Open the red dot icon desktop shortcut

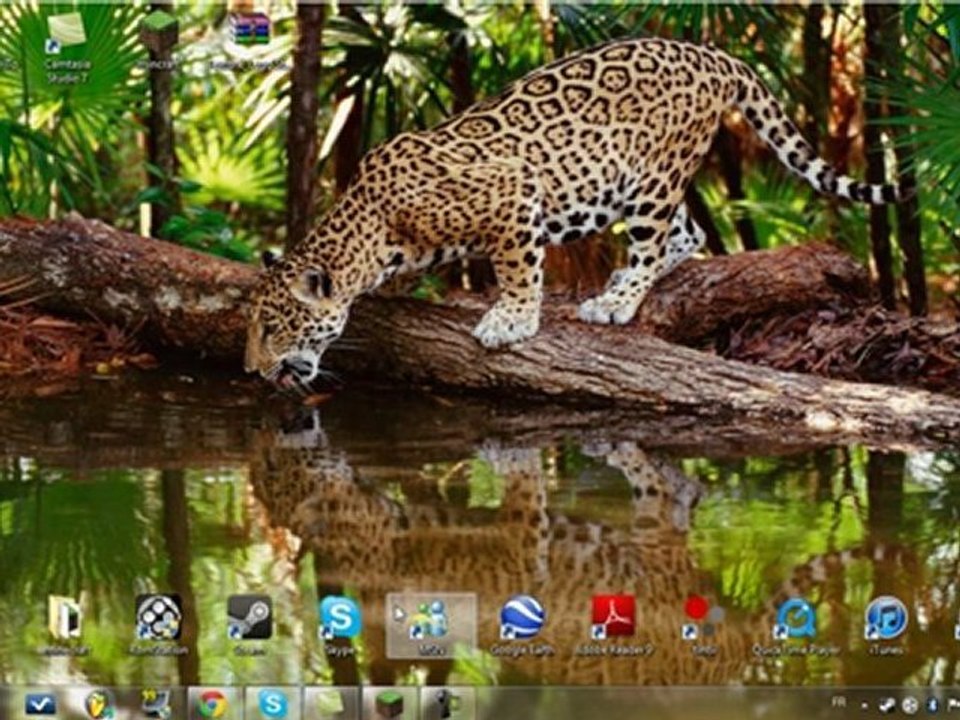click(x=703, y=624)
